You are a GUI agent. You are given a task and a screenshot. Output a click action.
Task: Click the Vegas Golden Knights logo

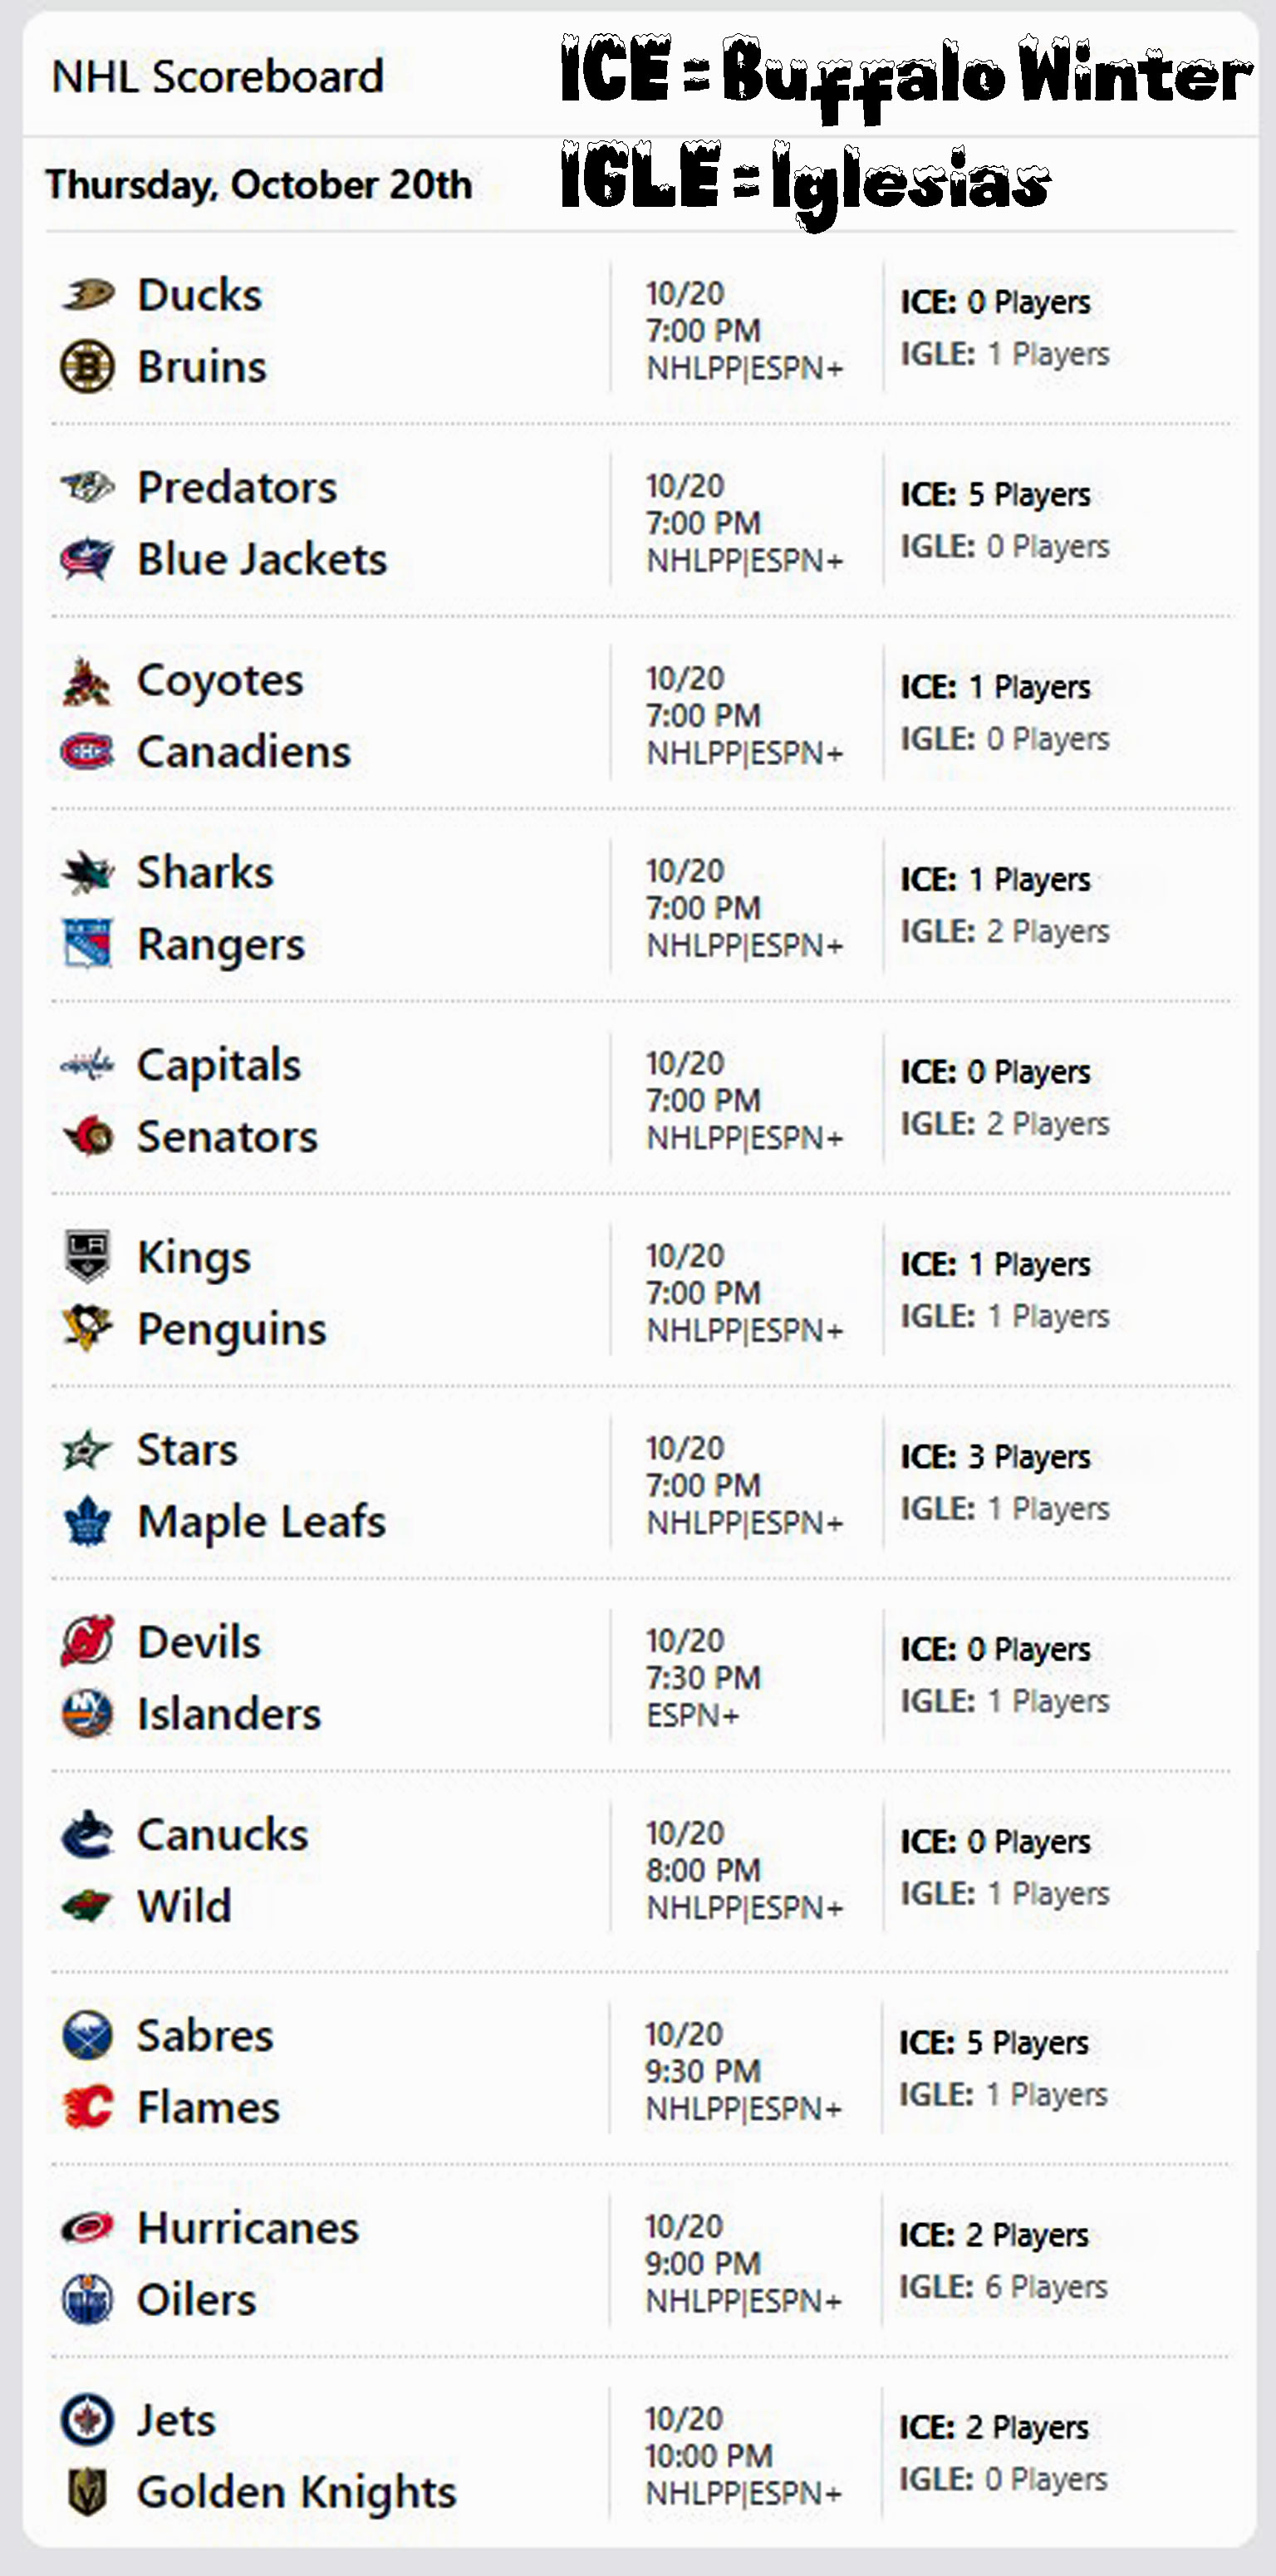pyautogui.click(x=88, y=2492)
